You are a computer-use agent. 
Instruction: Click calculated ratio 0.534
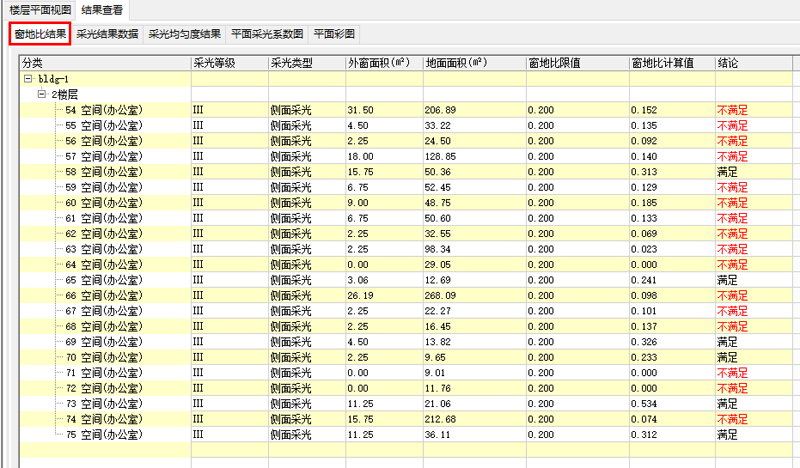(644, 404)
